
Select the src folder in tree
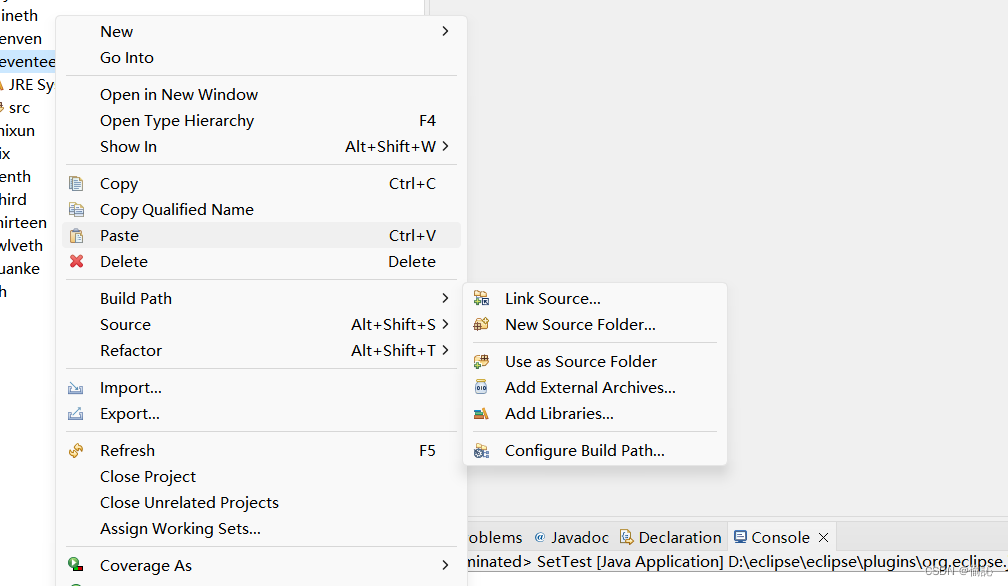(19, 108)
